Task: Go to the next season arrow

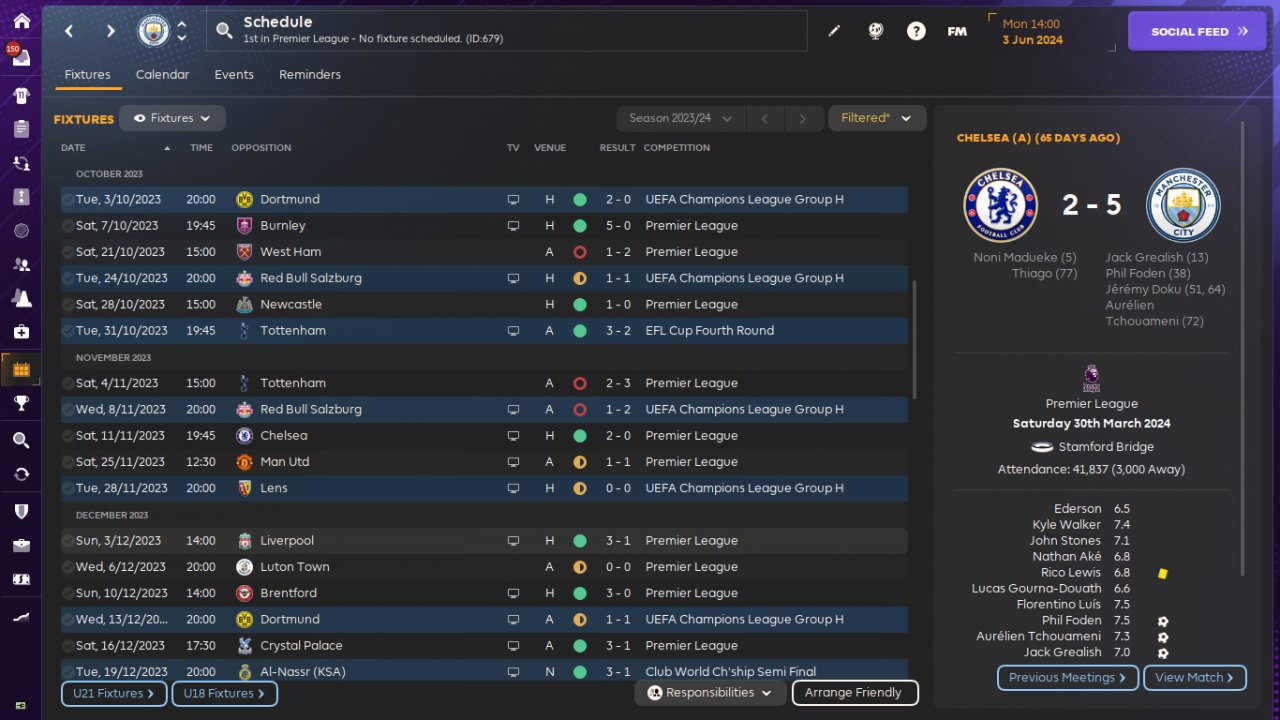Action: point(803,118)
